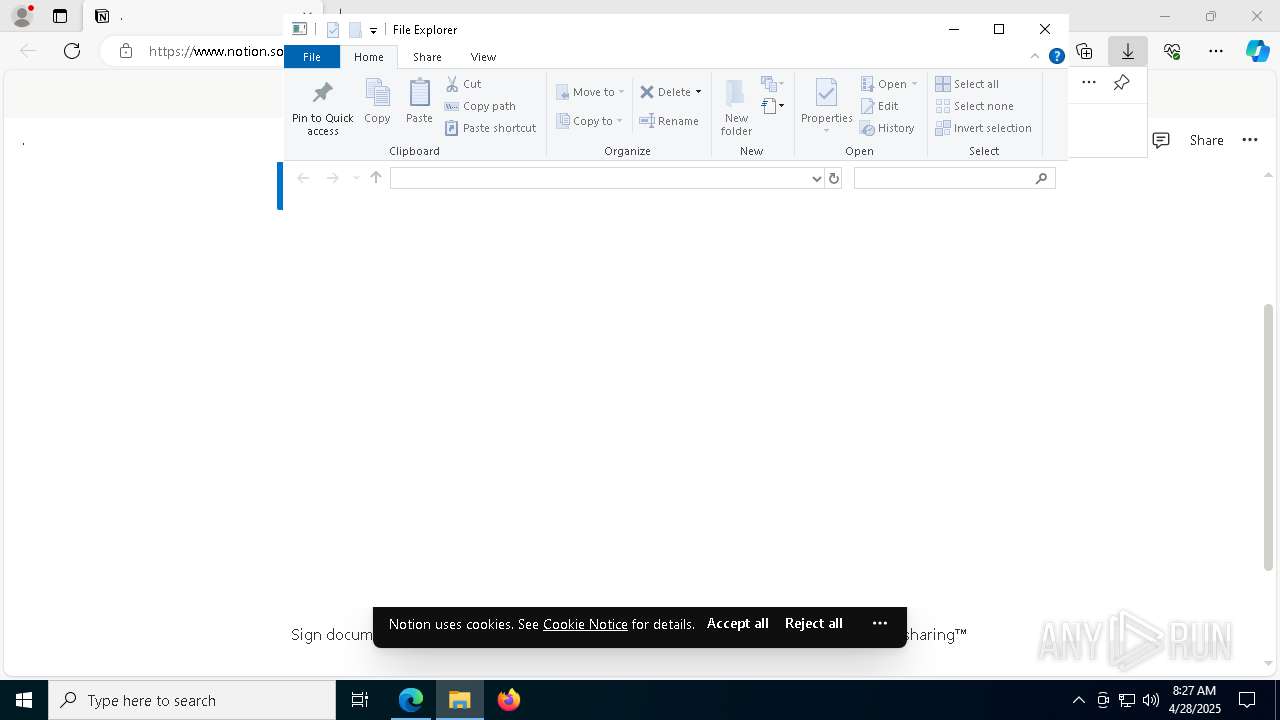
Task: Open the Copy to dropdown
Action: coord(590,121)
